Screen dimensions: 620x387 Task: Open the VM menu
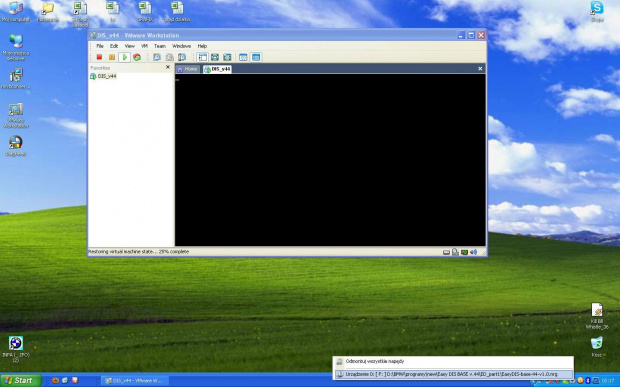(x=144, y=46)
